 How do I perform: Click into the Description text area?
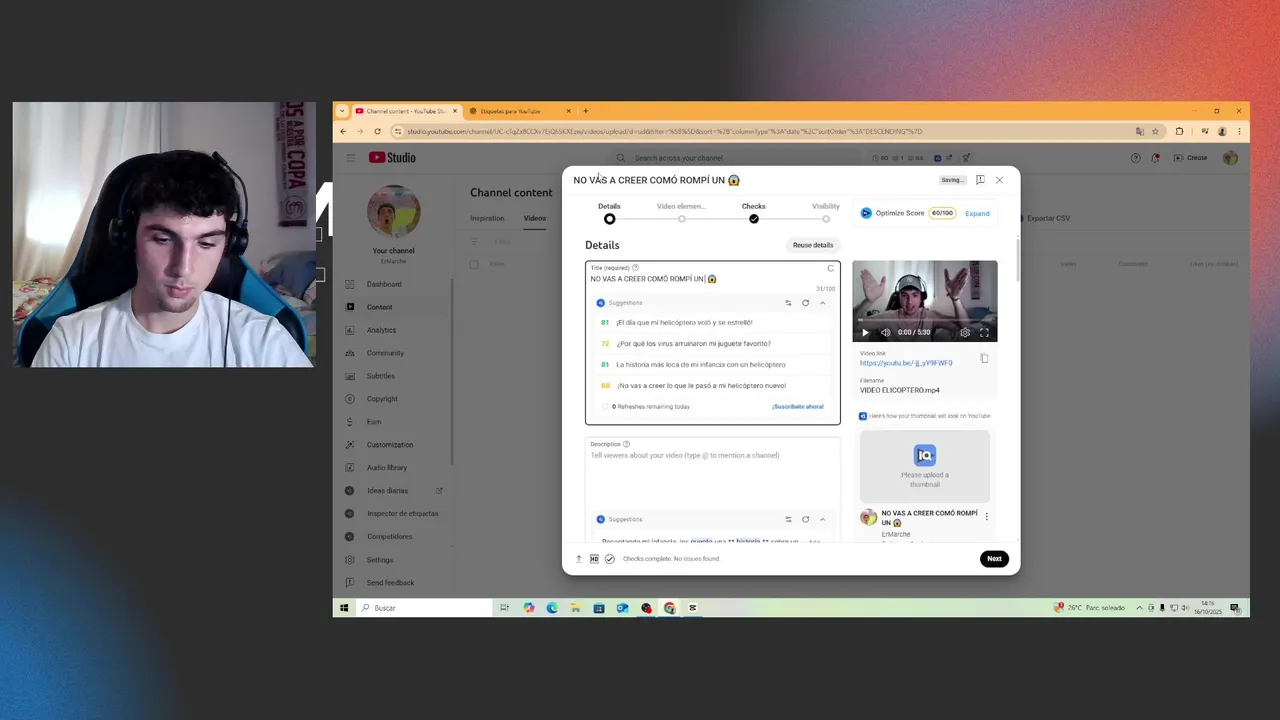tap(712, 475)
